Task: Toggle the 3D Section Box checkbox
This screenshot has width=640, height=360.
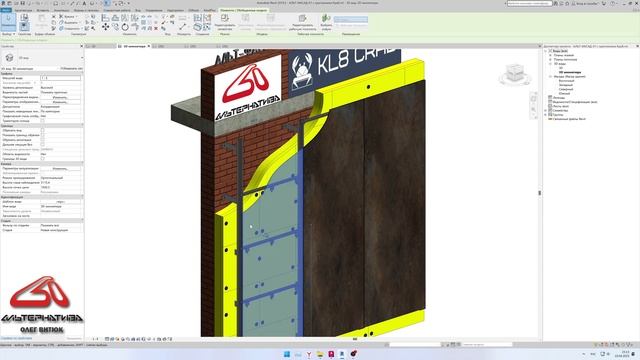Action: [x=42, y=159]
